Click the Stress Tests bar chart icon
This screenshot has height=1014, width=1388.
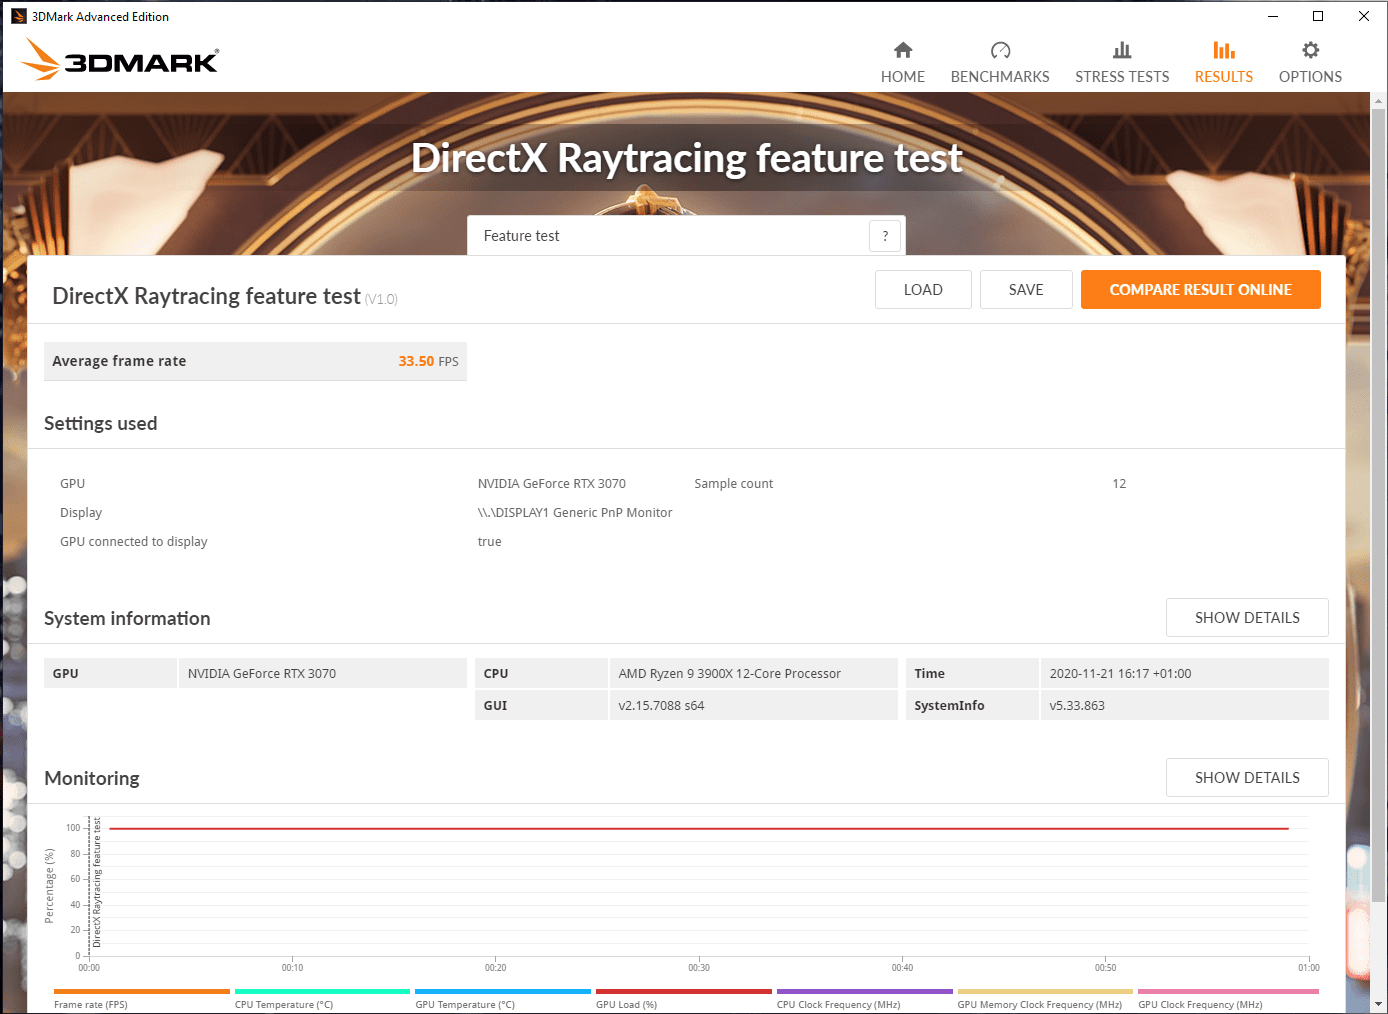click(1122, 50)
